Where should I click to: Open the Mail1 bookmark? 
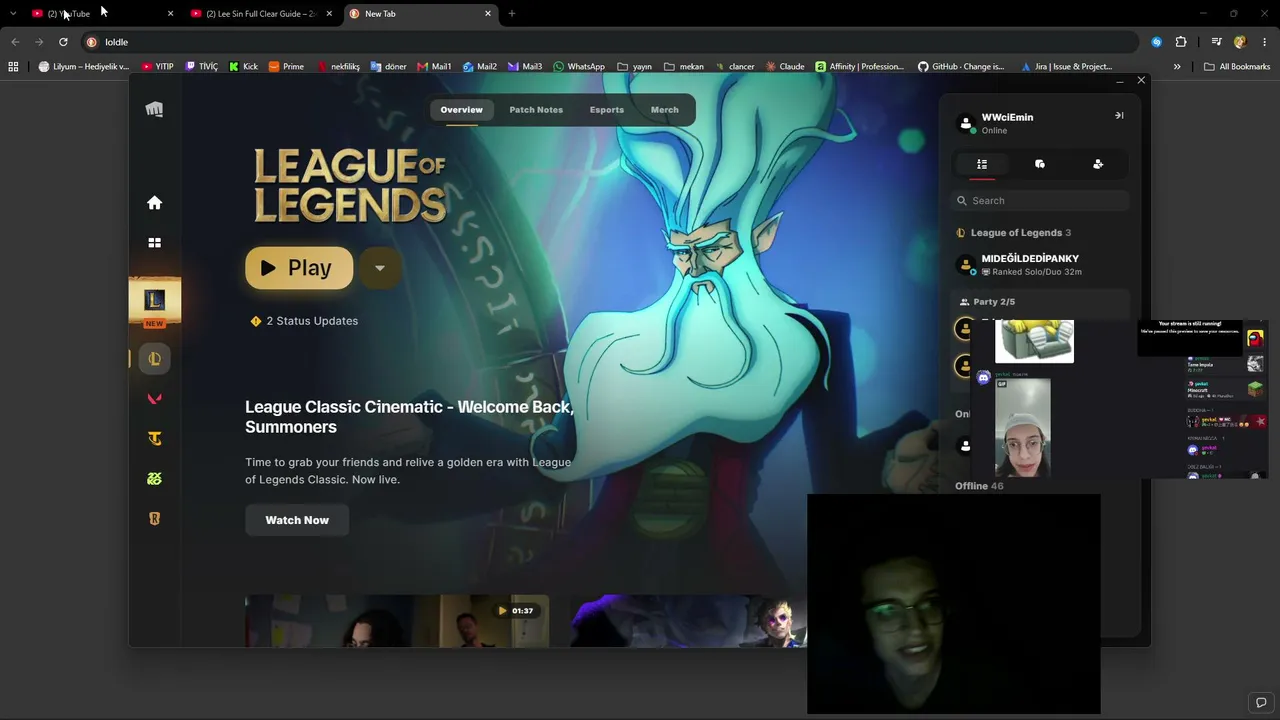(x=434, y=67)
